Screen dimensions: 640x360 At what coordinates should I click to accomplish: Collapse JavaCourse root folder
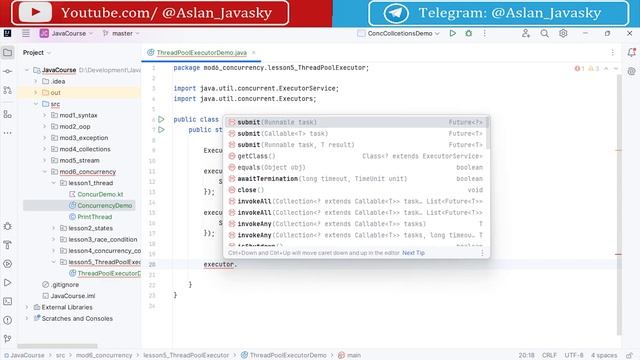[27, 70]
